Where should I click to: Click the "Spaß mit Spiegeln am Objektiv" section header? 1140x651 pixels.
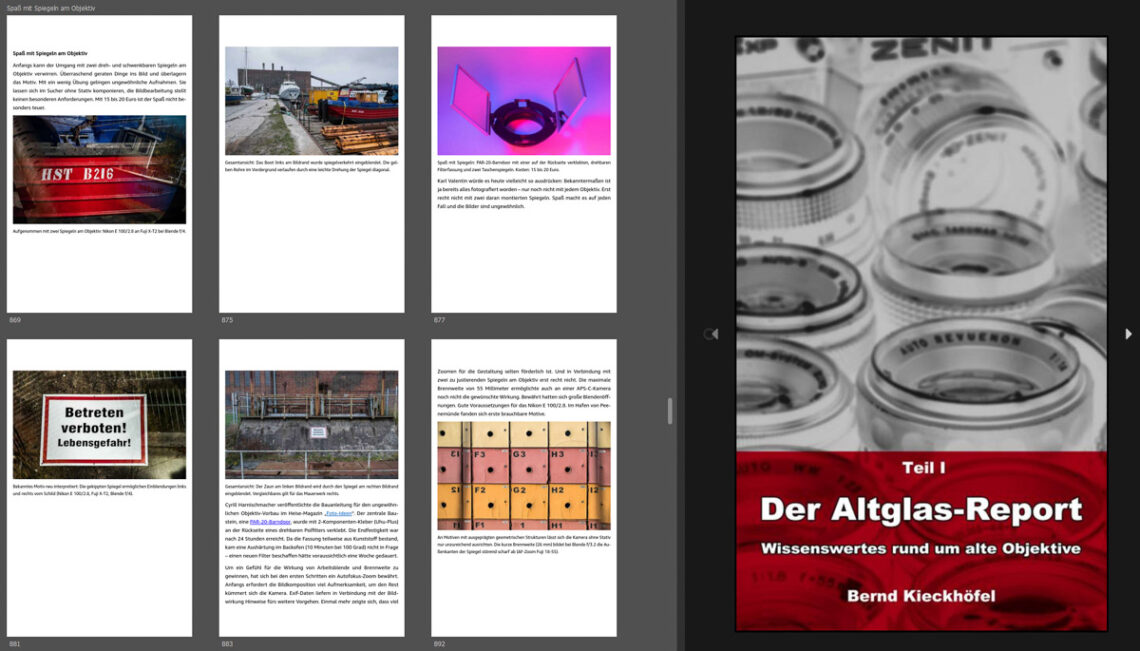tap(51, 8)
